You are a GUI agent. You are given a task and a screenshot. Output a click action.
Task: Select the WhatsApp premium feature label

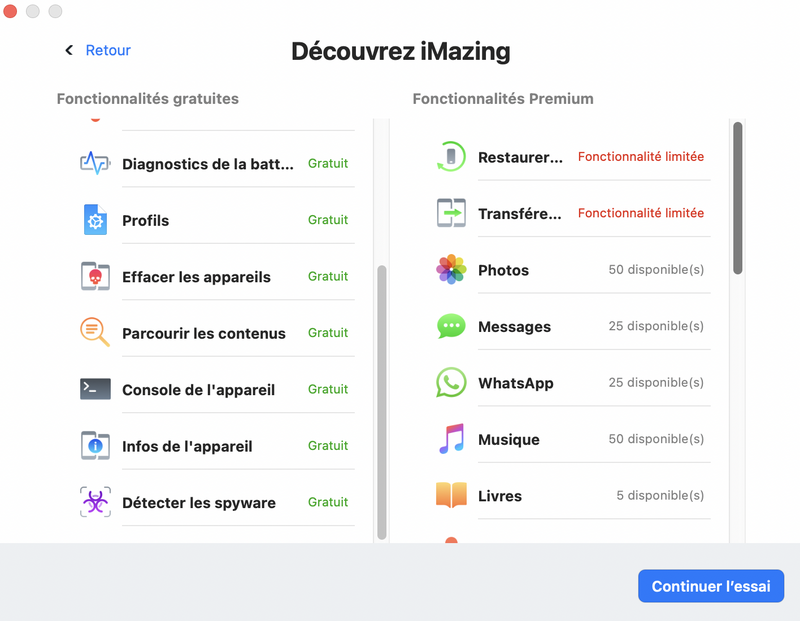coord(516,383)
